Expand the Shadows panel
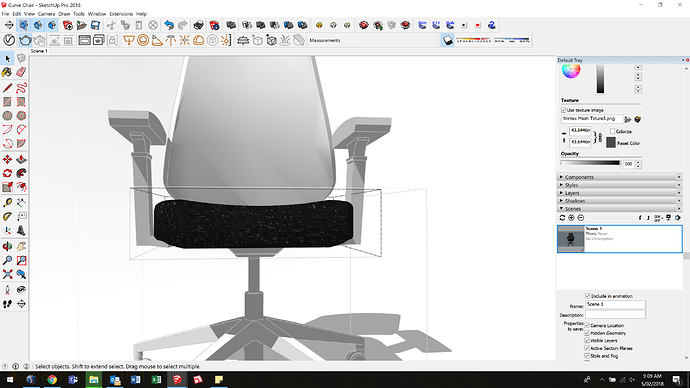690x388 pixels. click(620, 201)
